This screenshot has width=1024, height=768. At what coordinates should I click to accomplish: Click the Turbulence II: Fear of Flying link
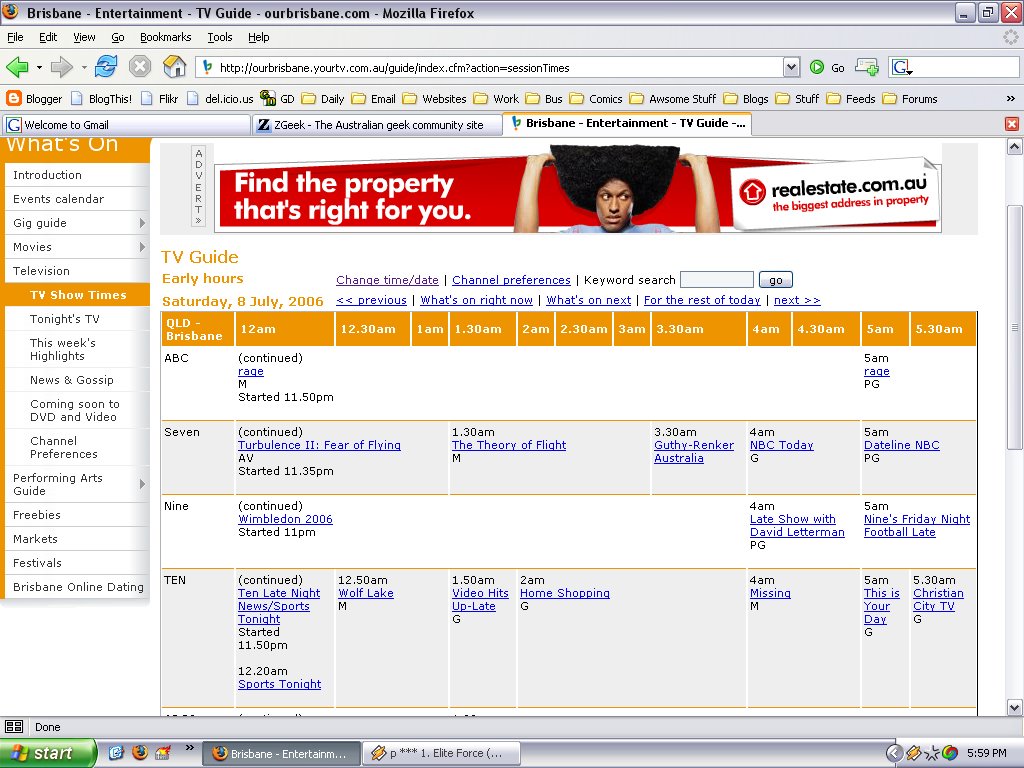[x=319, y=445]
